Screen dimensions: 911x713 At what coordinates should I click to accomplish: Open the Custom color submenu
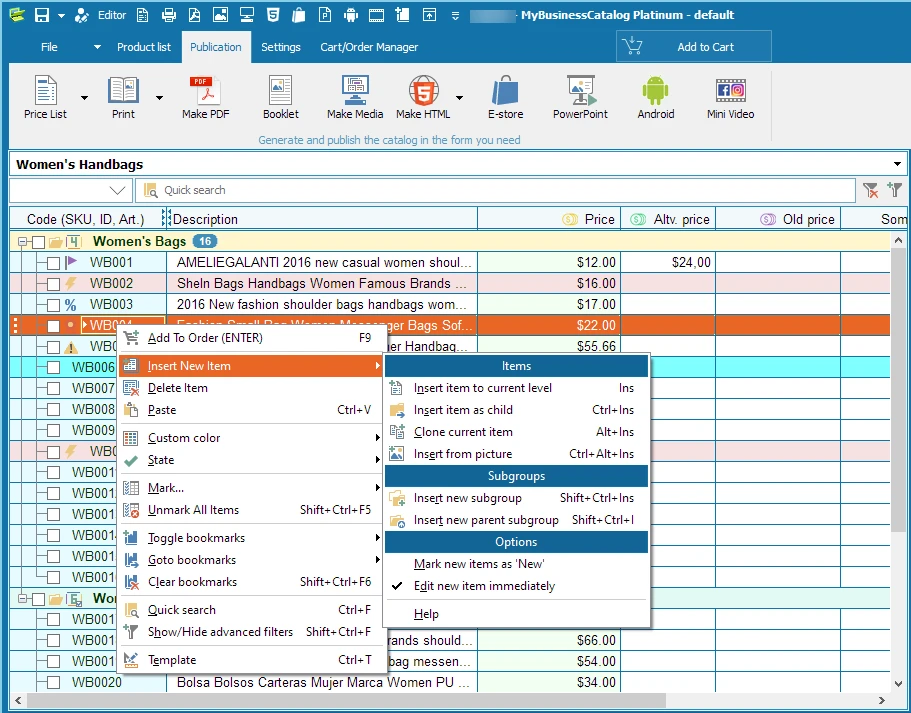coord(252,438)
